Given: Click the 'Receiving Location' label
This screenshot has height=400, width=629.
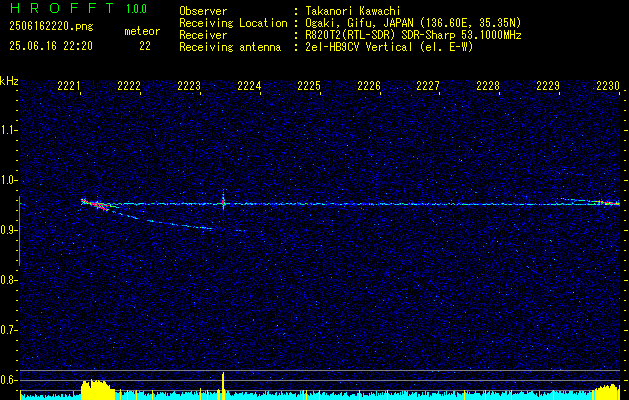Looking at the screenshot, I should pos(233,23).
